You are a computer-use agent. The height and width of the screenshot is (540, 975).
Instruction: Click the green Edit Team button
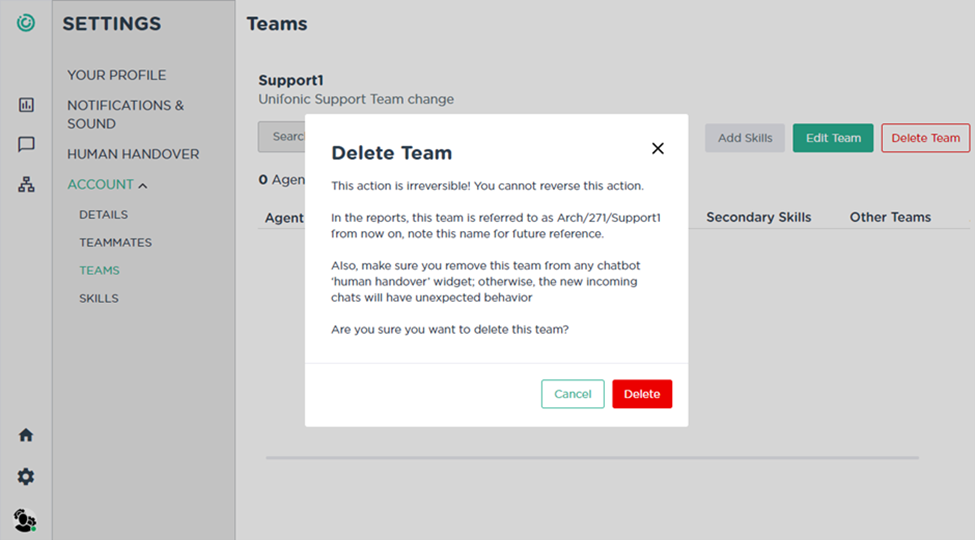[x=833, y=138]
